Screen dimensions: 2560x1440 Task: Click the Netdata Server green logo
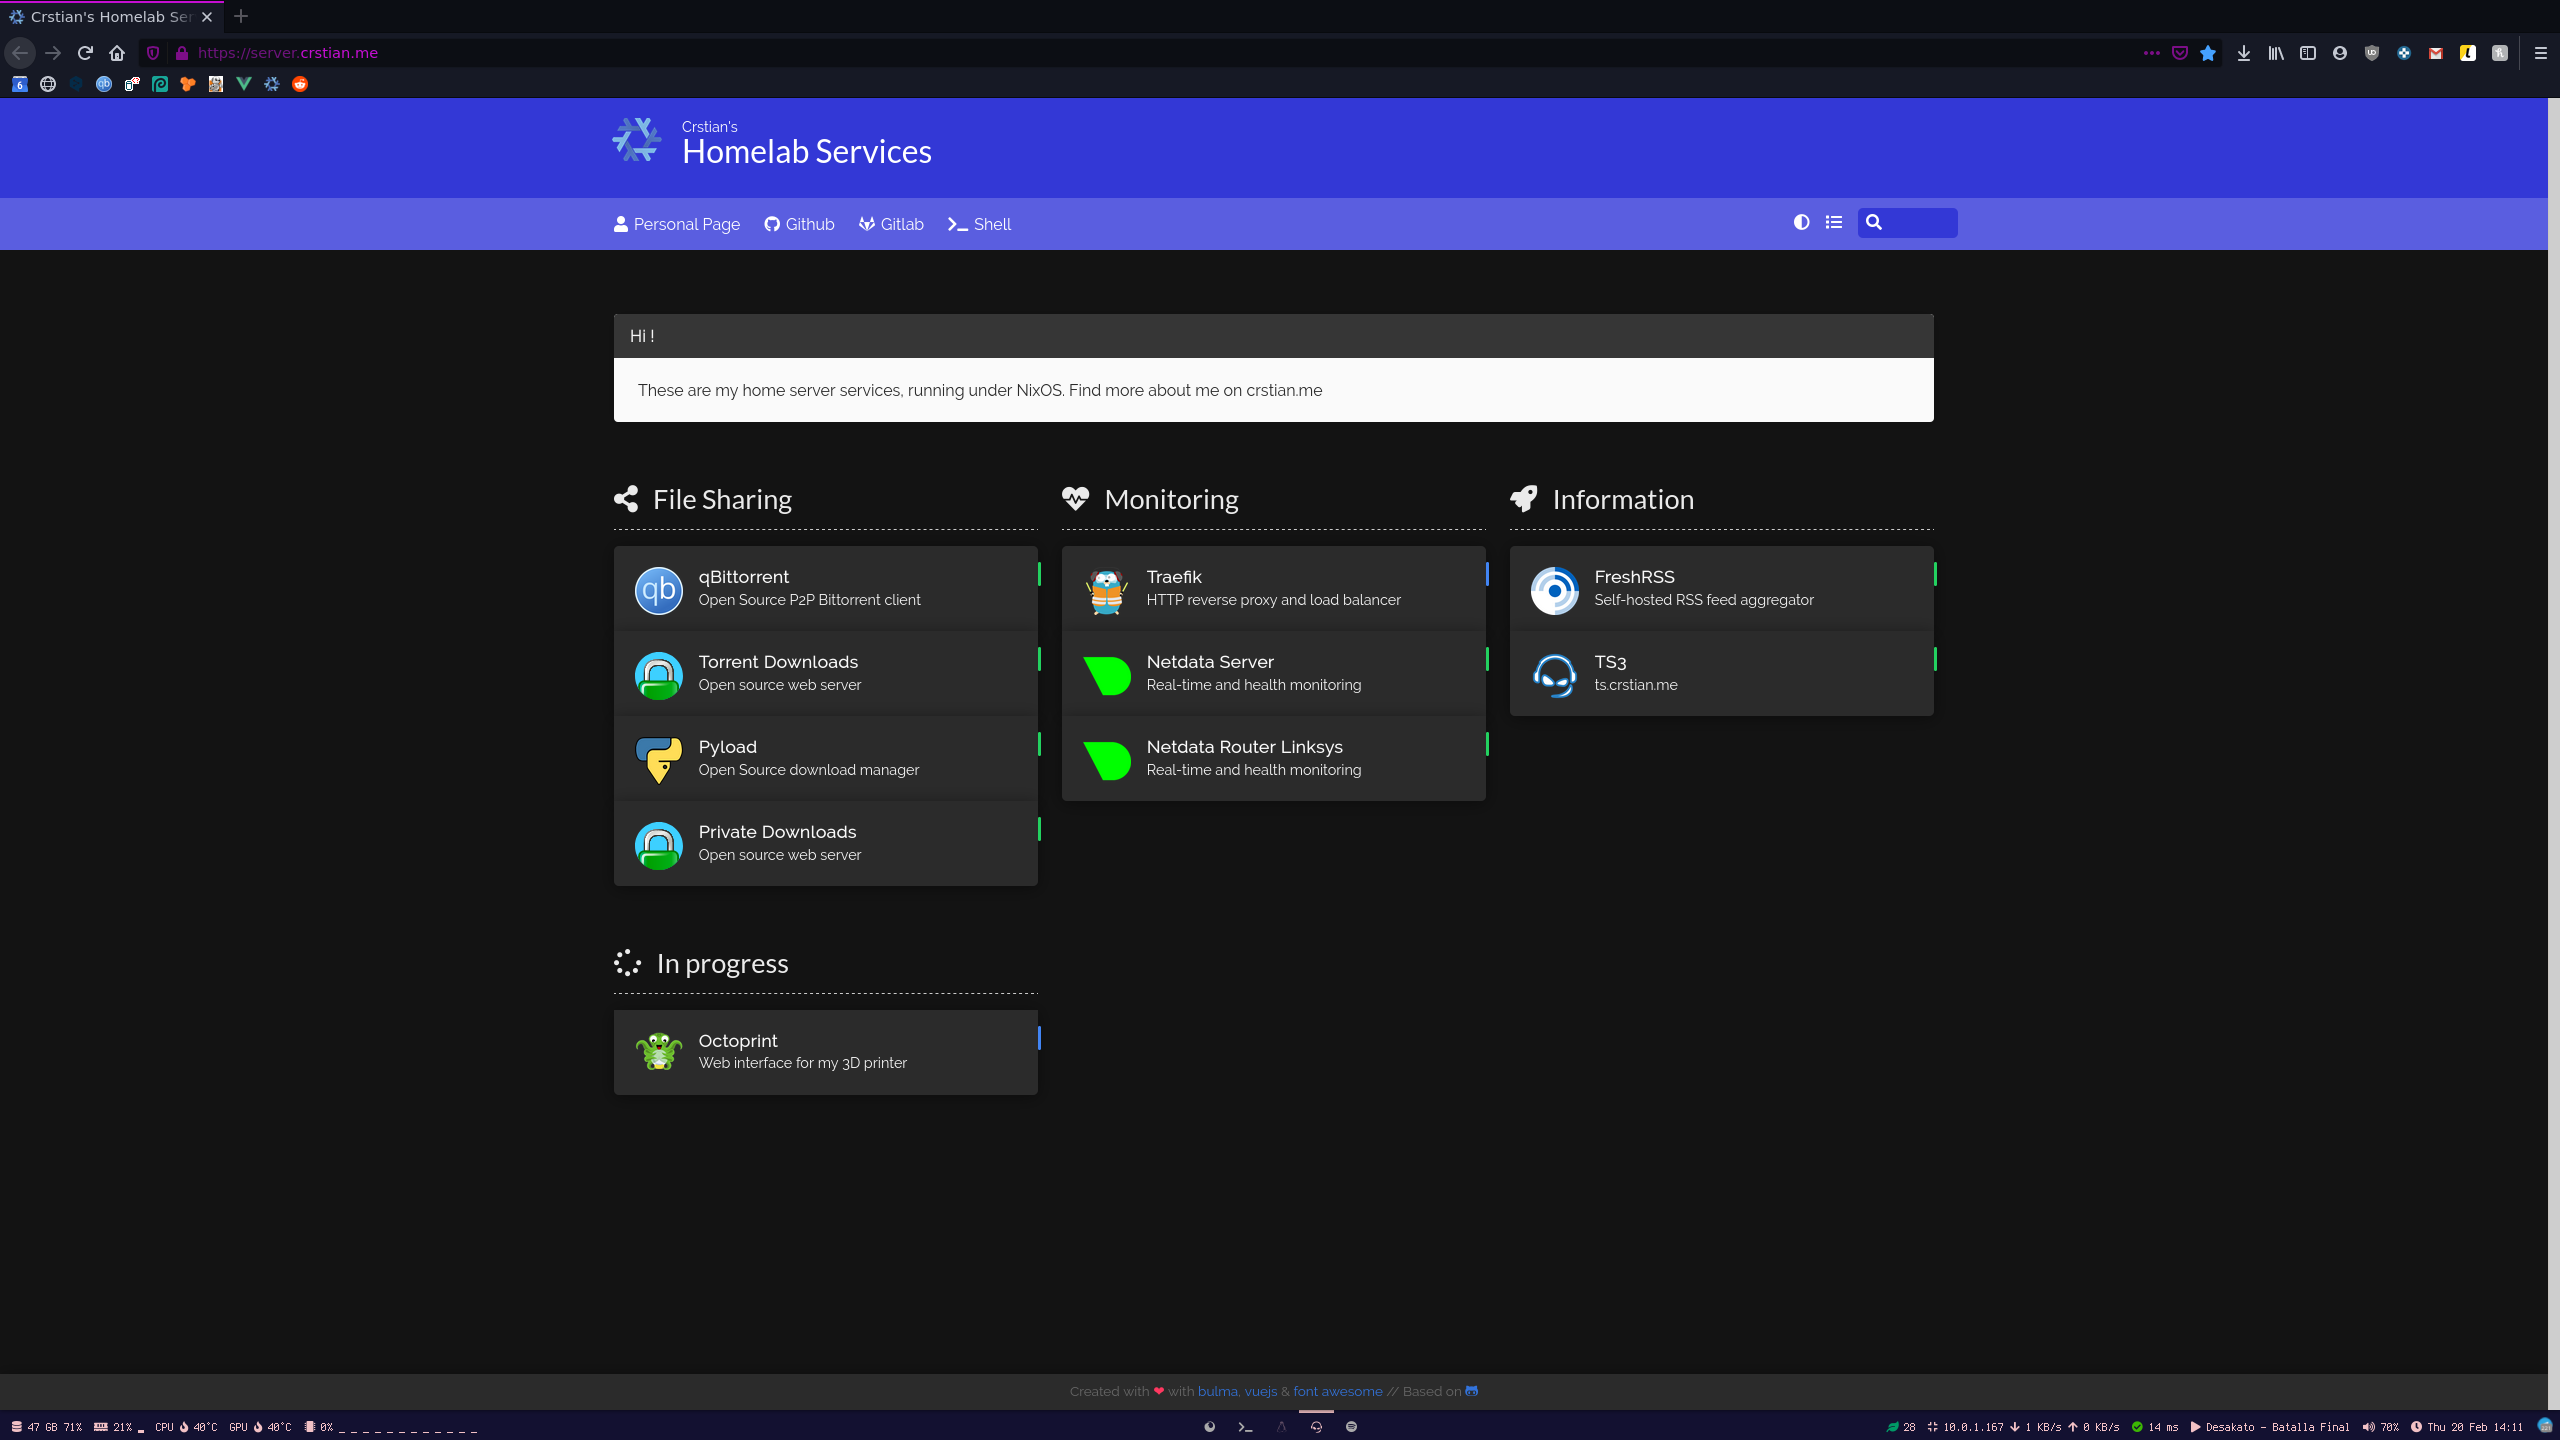[1106, 675]
